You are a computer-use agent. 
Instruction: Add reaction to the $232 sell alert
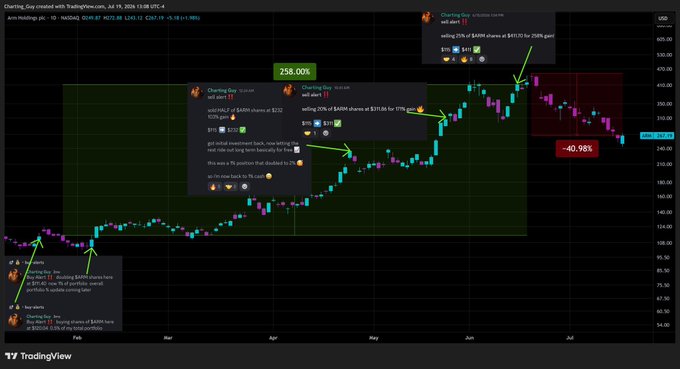[x=244, y=187]
